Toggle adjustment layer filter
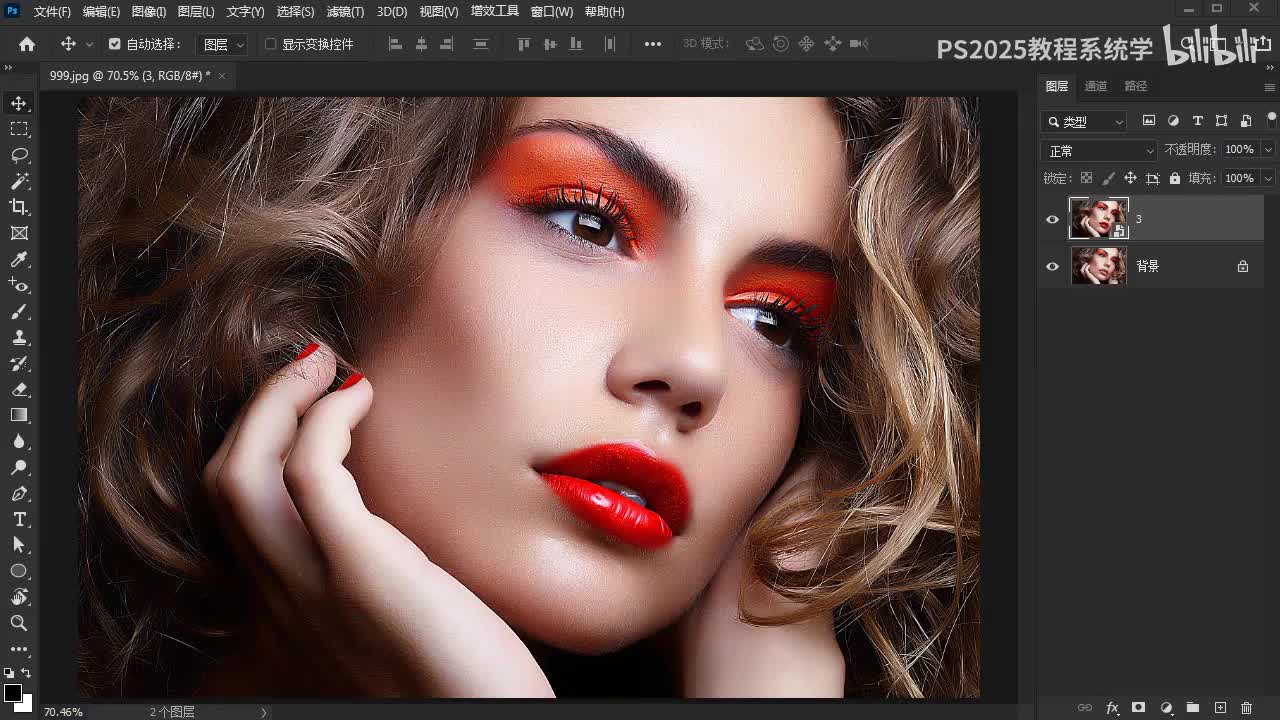This screenshot has width=1280, height=720. (1173, 121)
